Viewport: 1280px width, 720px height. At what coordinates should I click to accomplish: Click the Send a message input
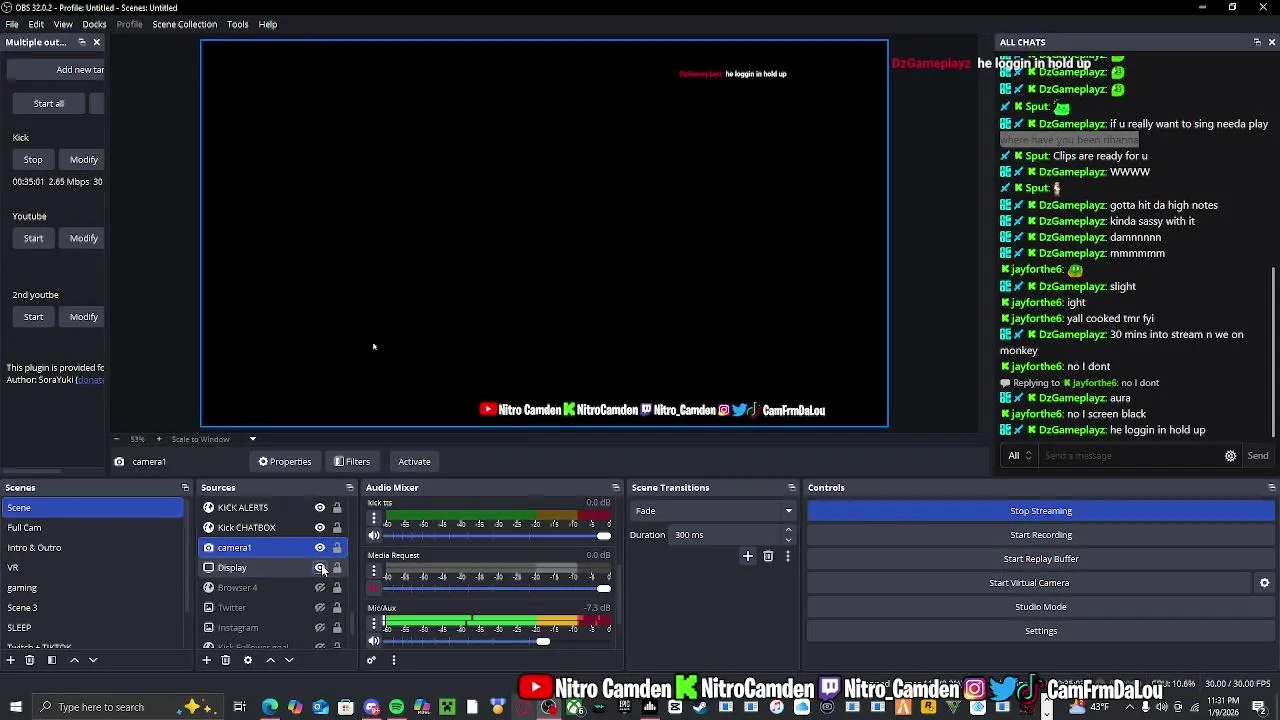(1130, 456)
